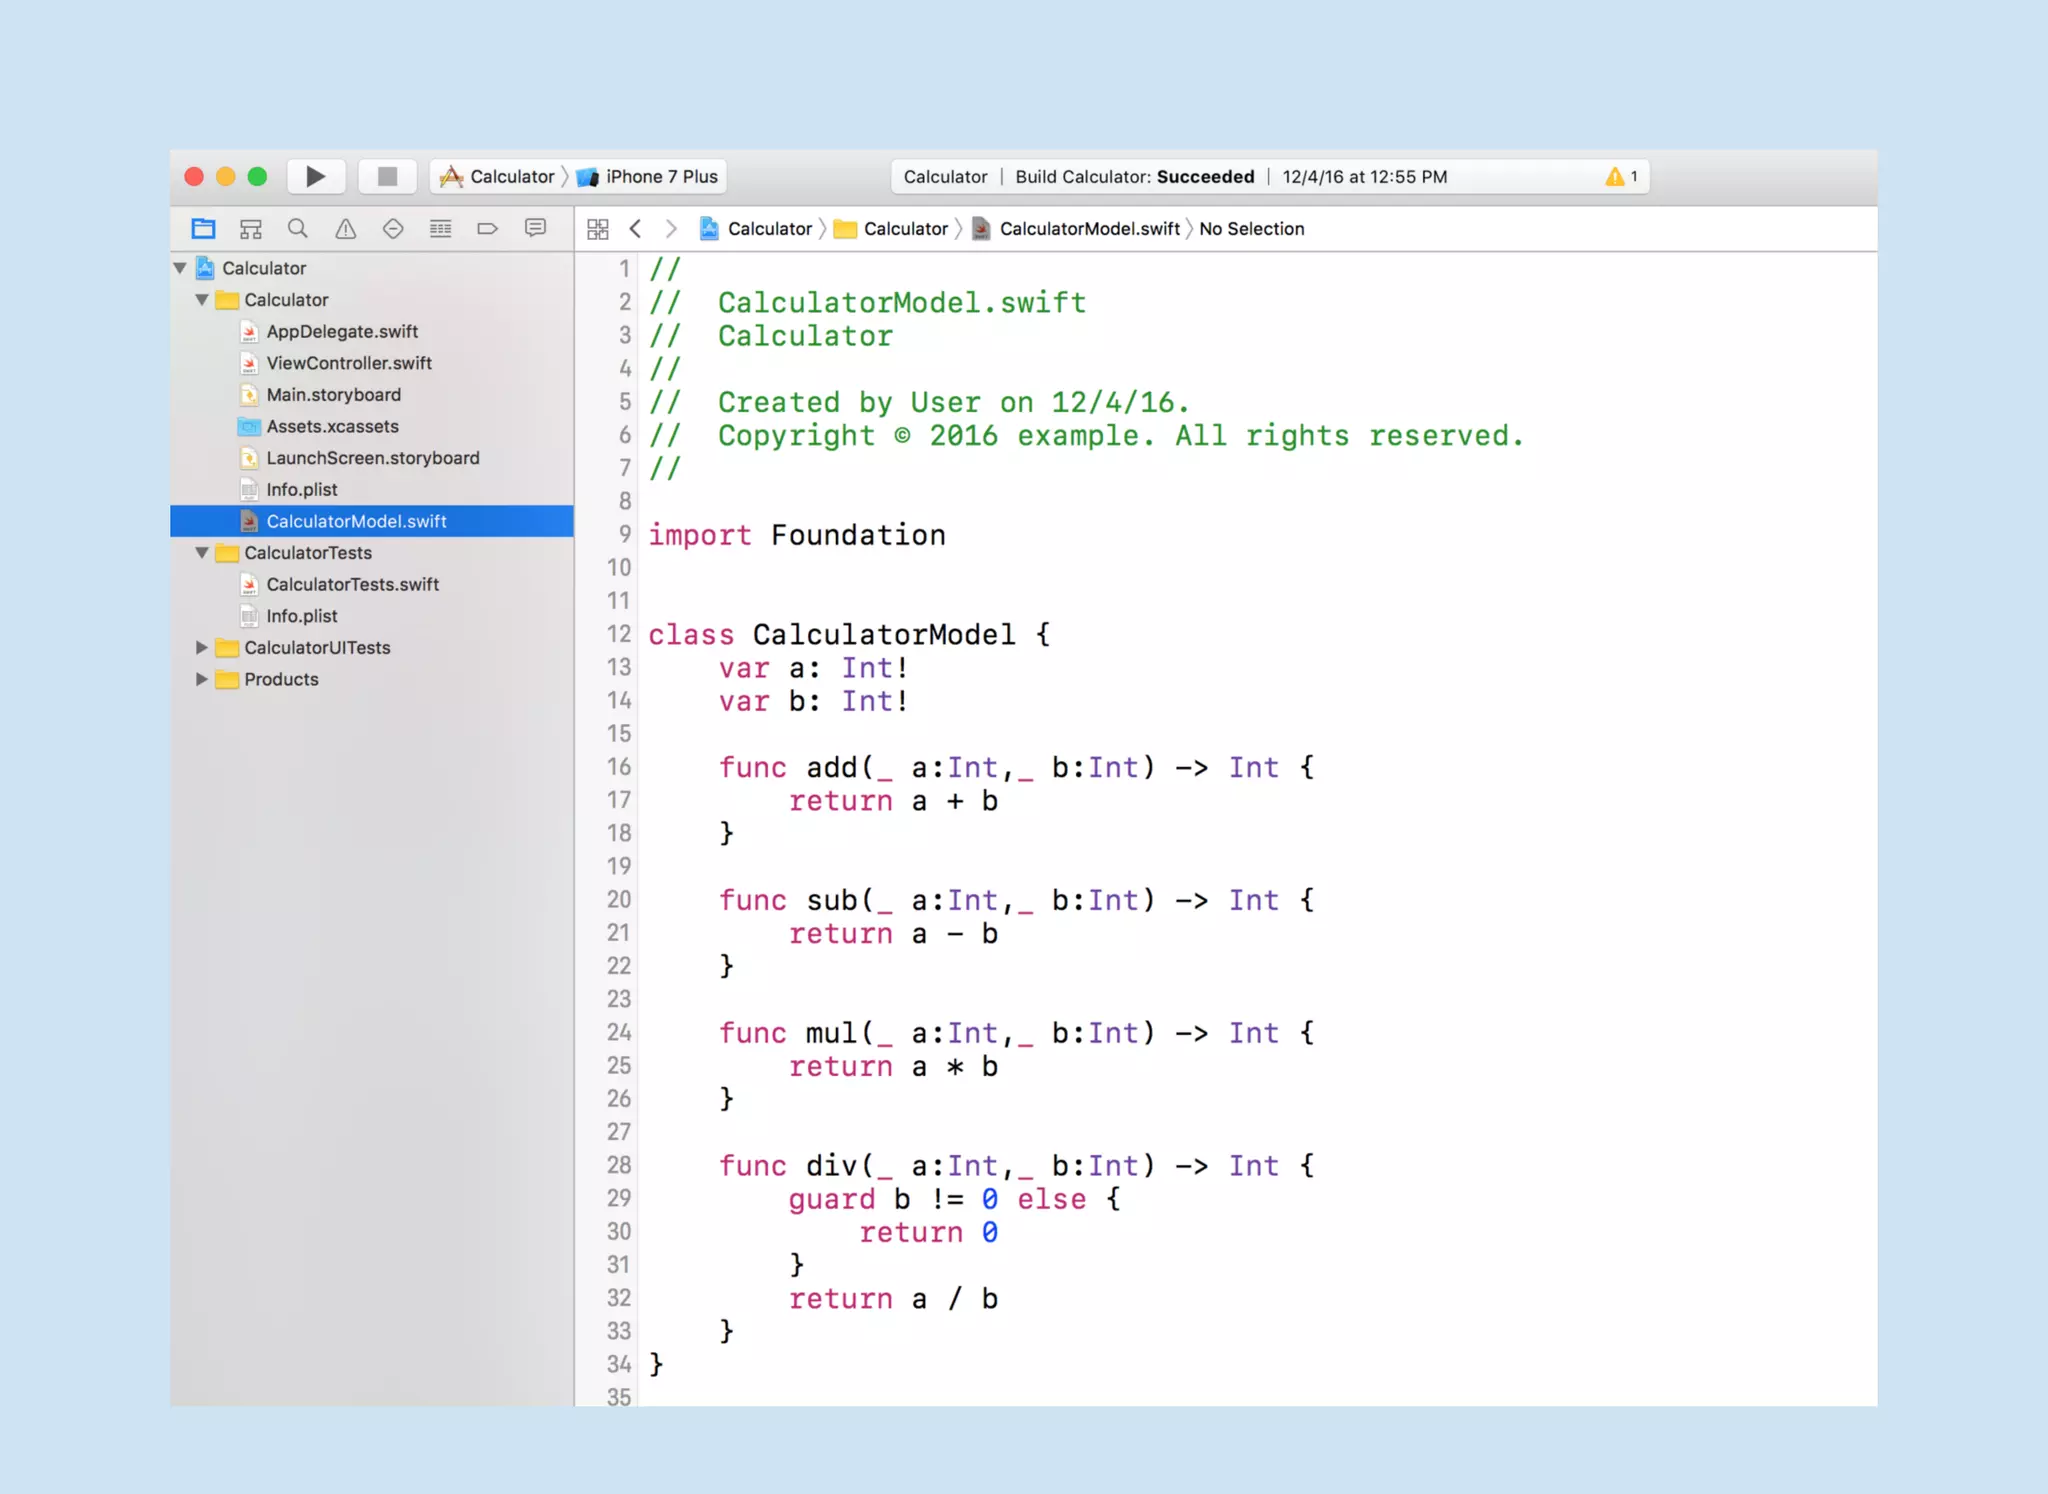Expand the Products folder
Viewport: 2048px width, 1494px height.
tap(202, 680)
